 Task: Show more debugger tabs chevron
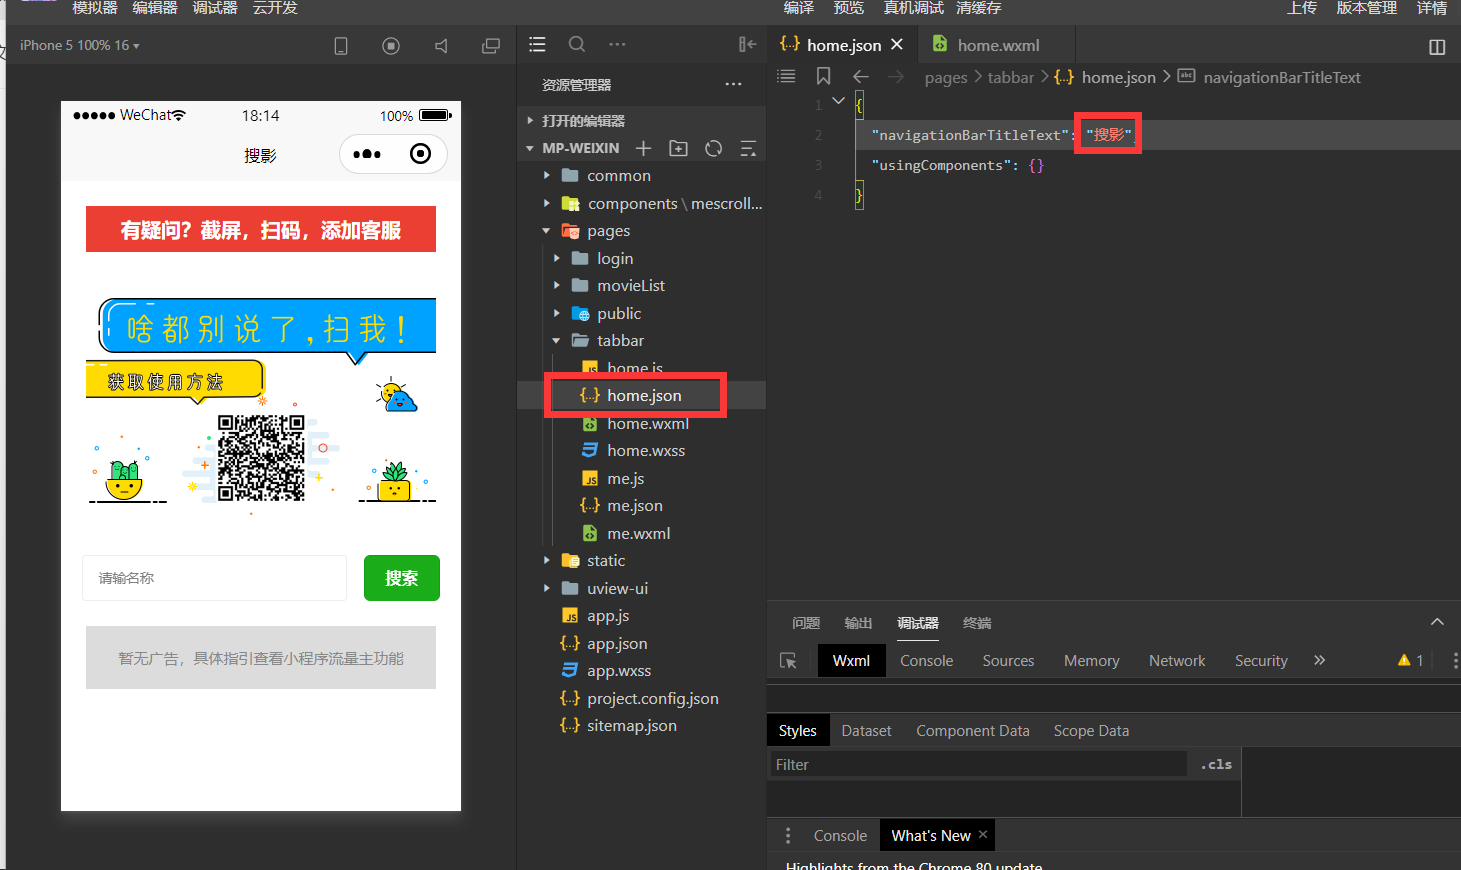point(1319,660)
